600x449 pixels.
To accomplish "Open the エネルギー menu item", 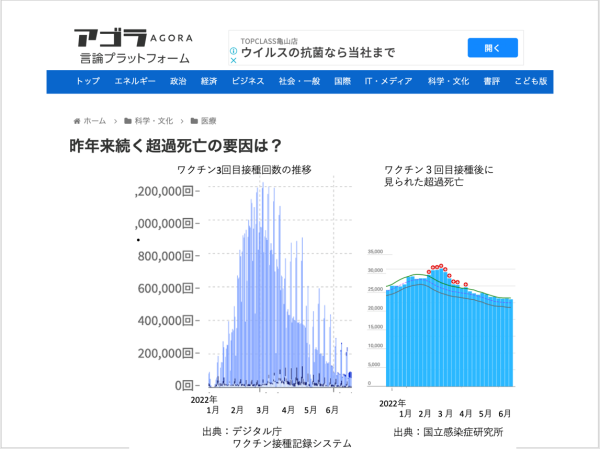I will (x=135, y=81).
